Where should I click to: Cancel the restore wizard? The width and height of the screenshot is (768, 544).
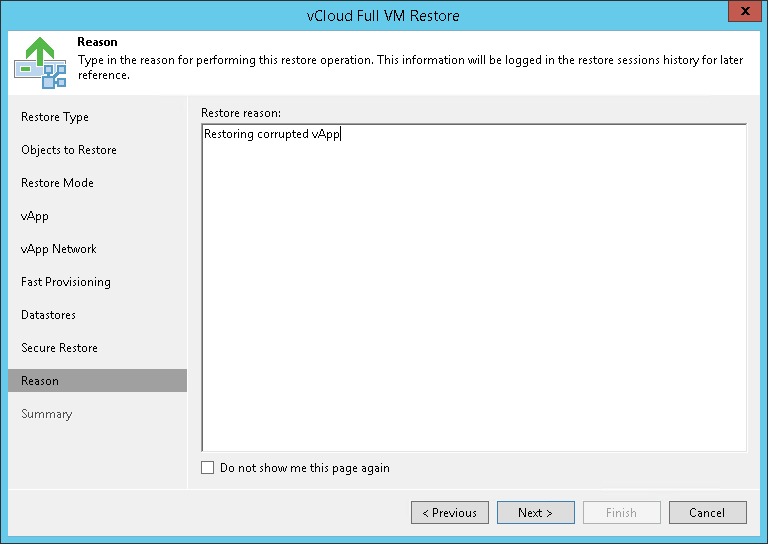tap(707, 513)
